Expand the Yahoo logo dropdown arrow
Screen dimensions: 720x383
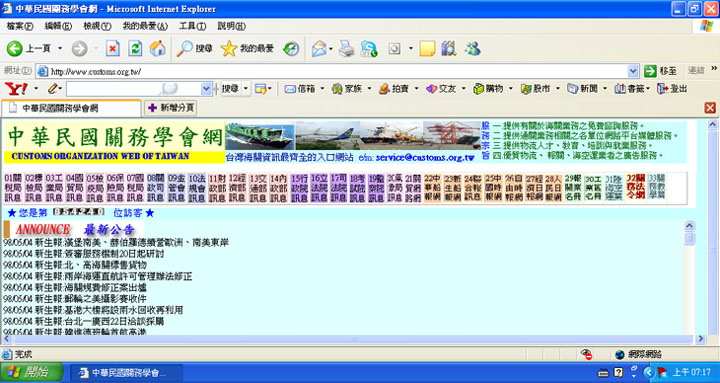click(x=36, y=89)
